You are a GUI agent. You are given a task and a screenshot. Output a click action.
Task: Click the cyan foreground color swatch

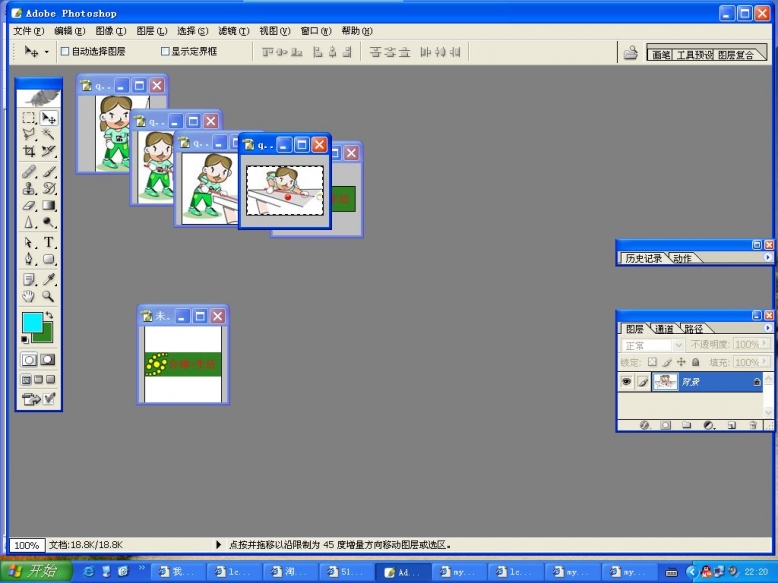click(32, 323)
